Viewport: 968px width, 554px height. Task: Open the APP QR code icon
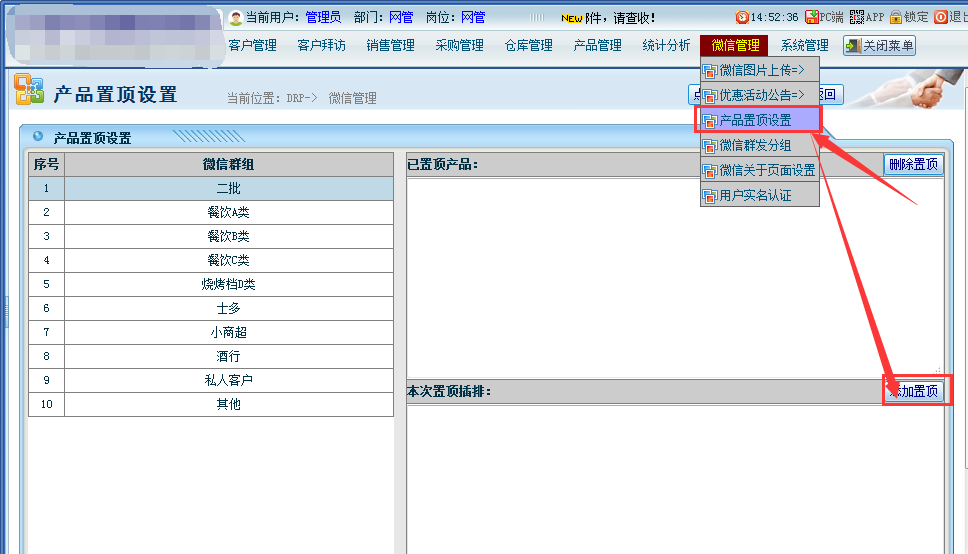click(x=856, y=17)
